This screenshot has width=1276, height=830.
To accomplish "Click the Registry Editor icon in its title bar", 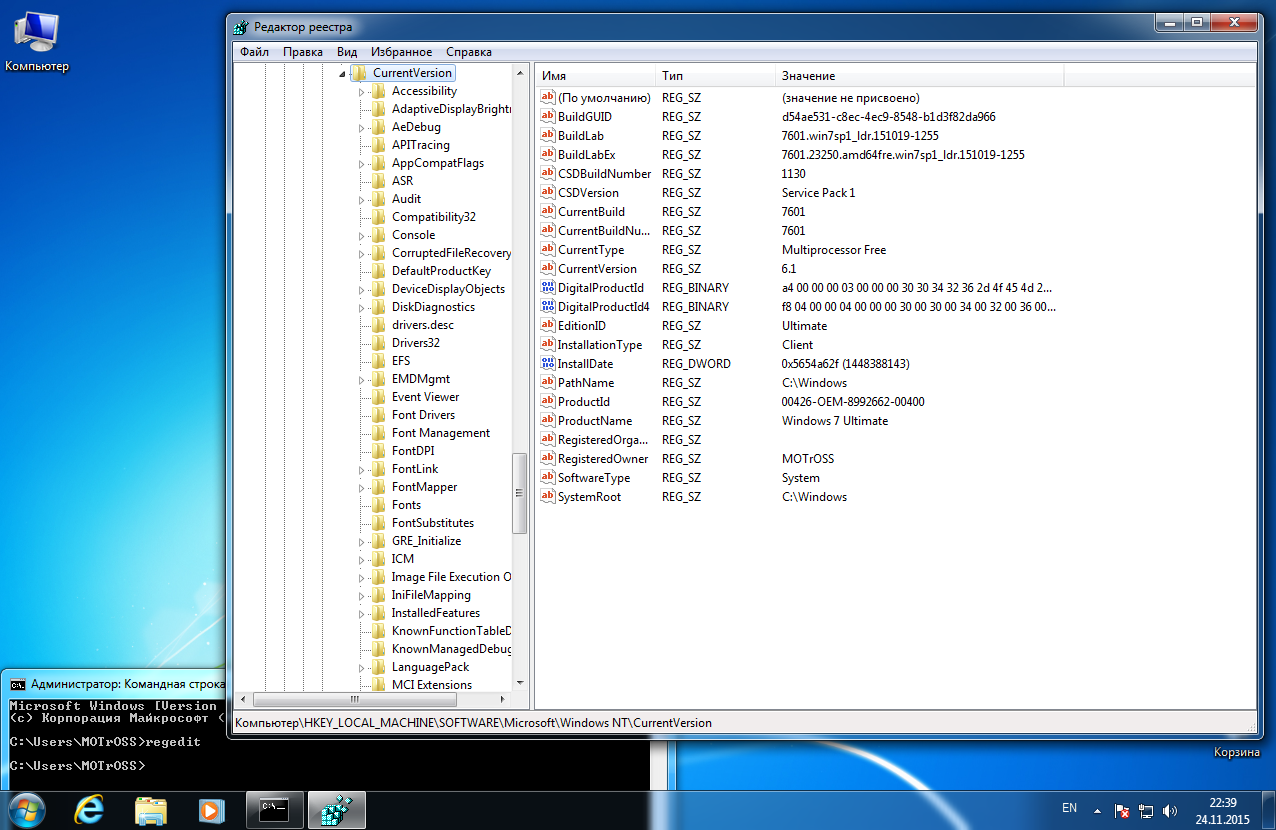I will tap(240, 27).
